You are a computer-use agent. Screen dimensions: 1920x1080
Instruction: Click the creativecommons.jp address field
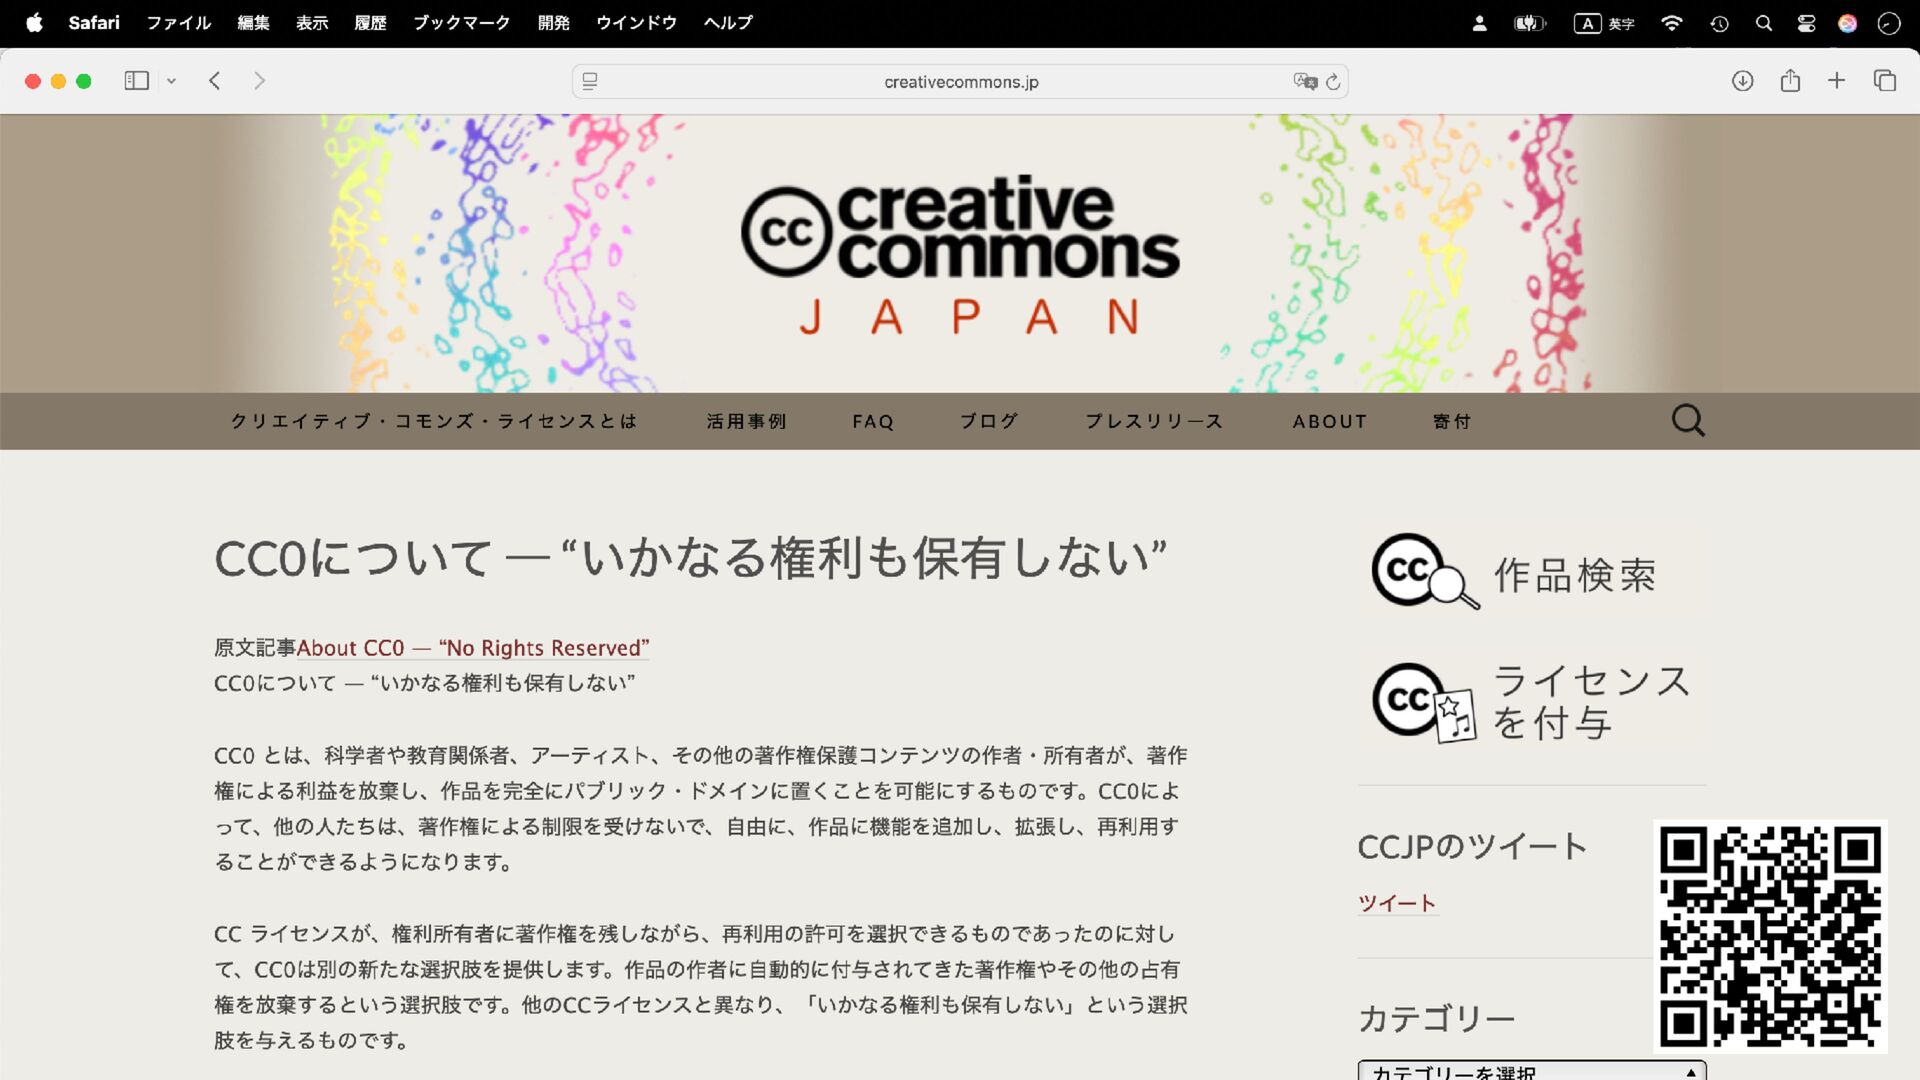(960, 81)
